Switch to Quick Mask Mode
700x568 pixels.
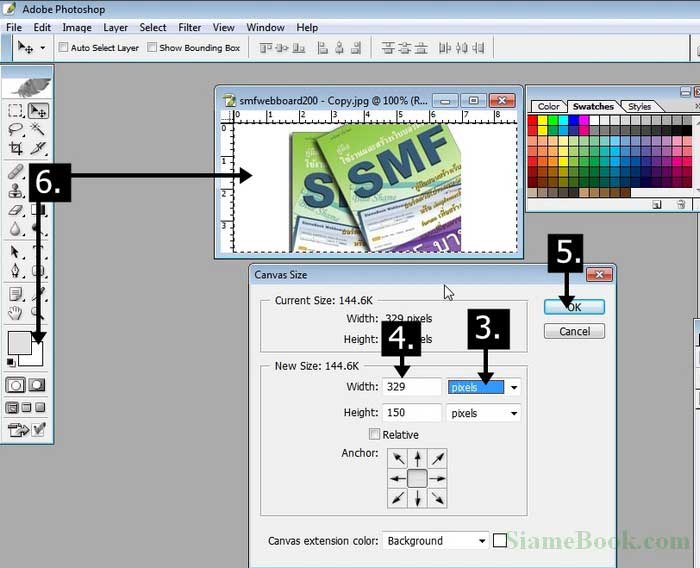tap(37, 385)
